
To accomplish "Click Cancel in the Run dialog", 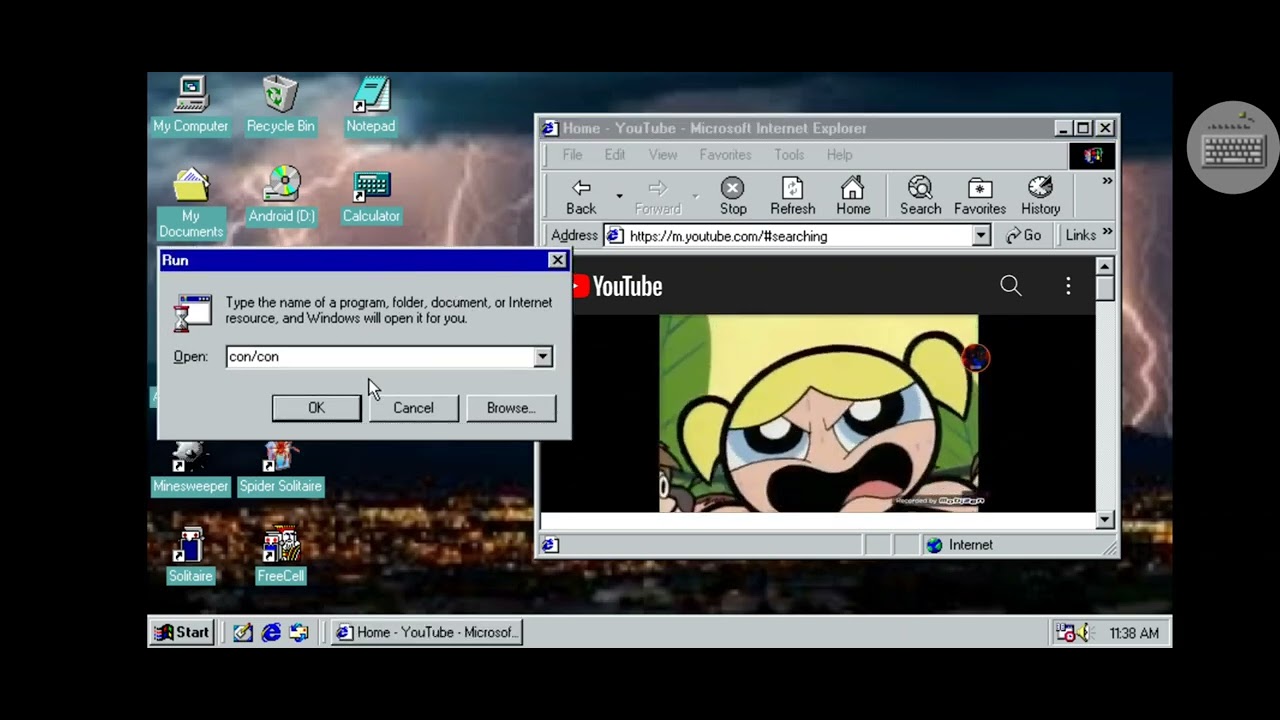I will click(413, 408).
